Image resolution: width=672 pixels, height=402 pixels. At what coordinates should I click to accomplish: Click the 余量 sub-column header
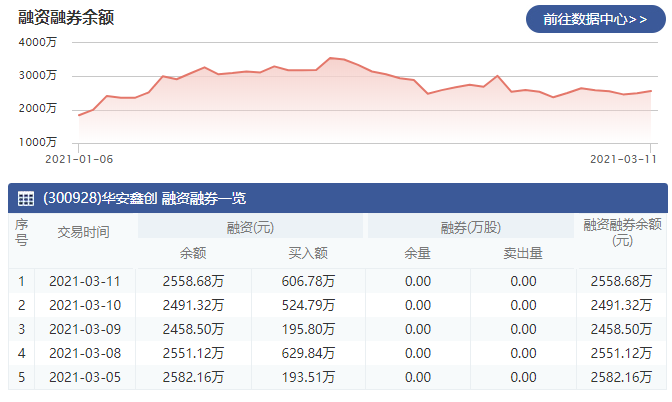(x=417, y=253)
